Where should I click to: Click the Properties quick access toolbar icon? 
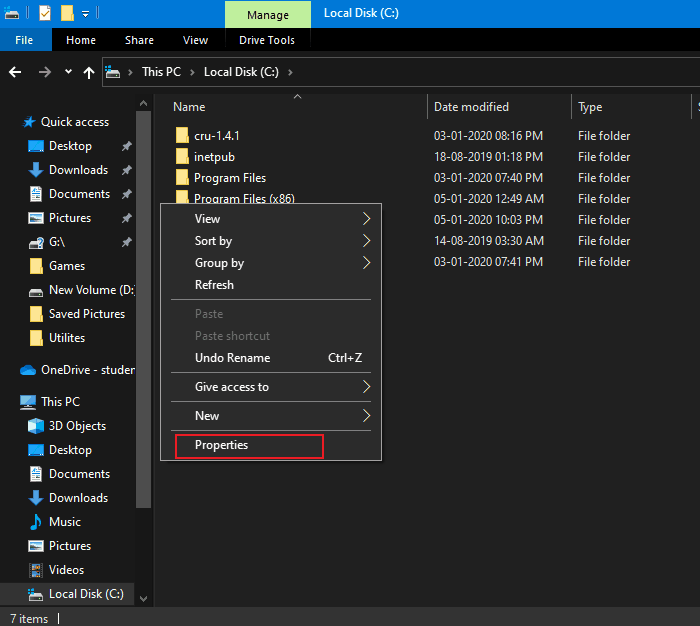tap(45, 13)
